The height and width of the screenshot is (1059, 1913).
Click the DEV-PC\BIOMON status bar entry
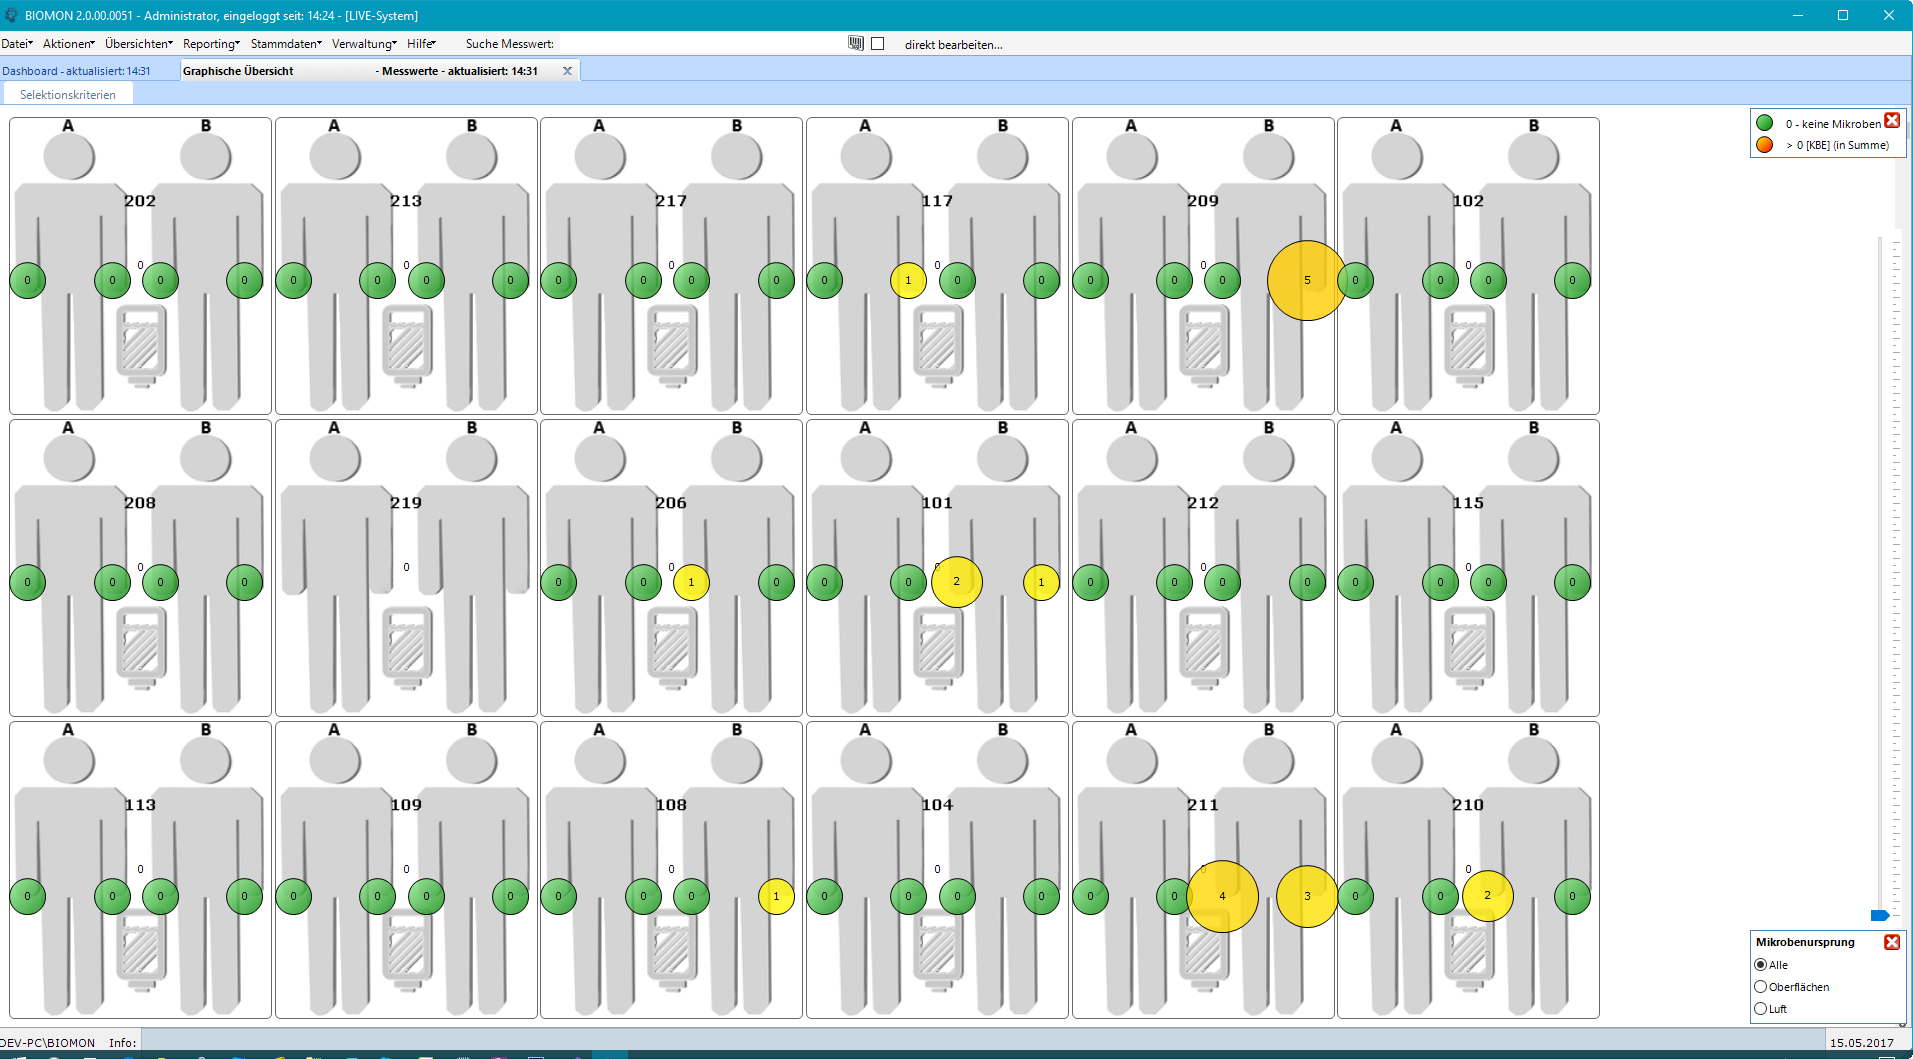pos(48,1042)
